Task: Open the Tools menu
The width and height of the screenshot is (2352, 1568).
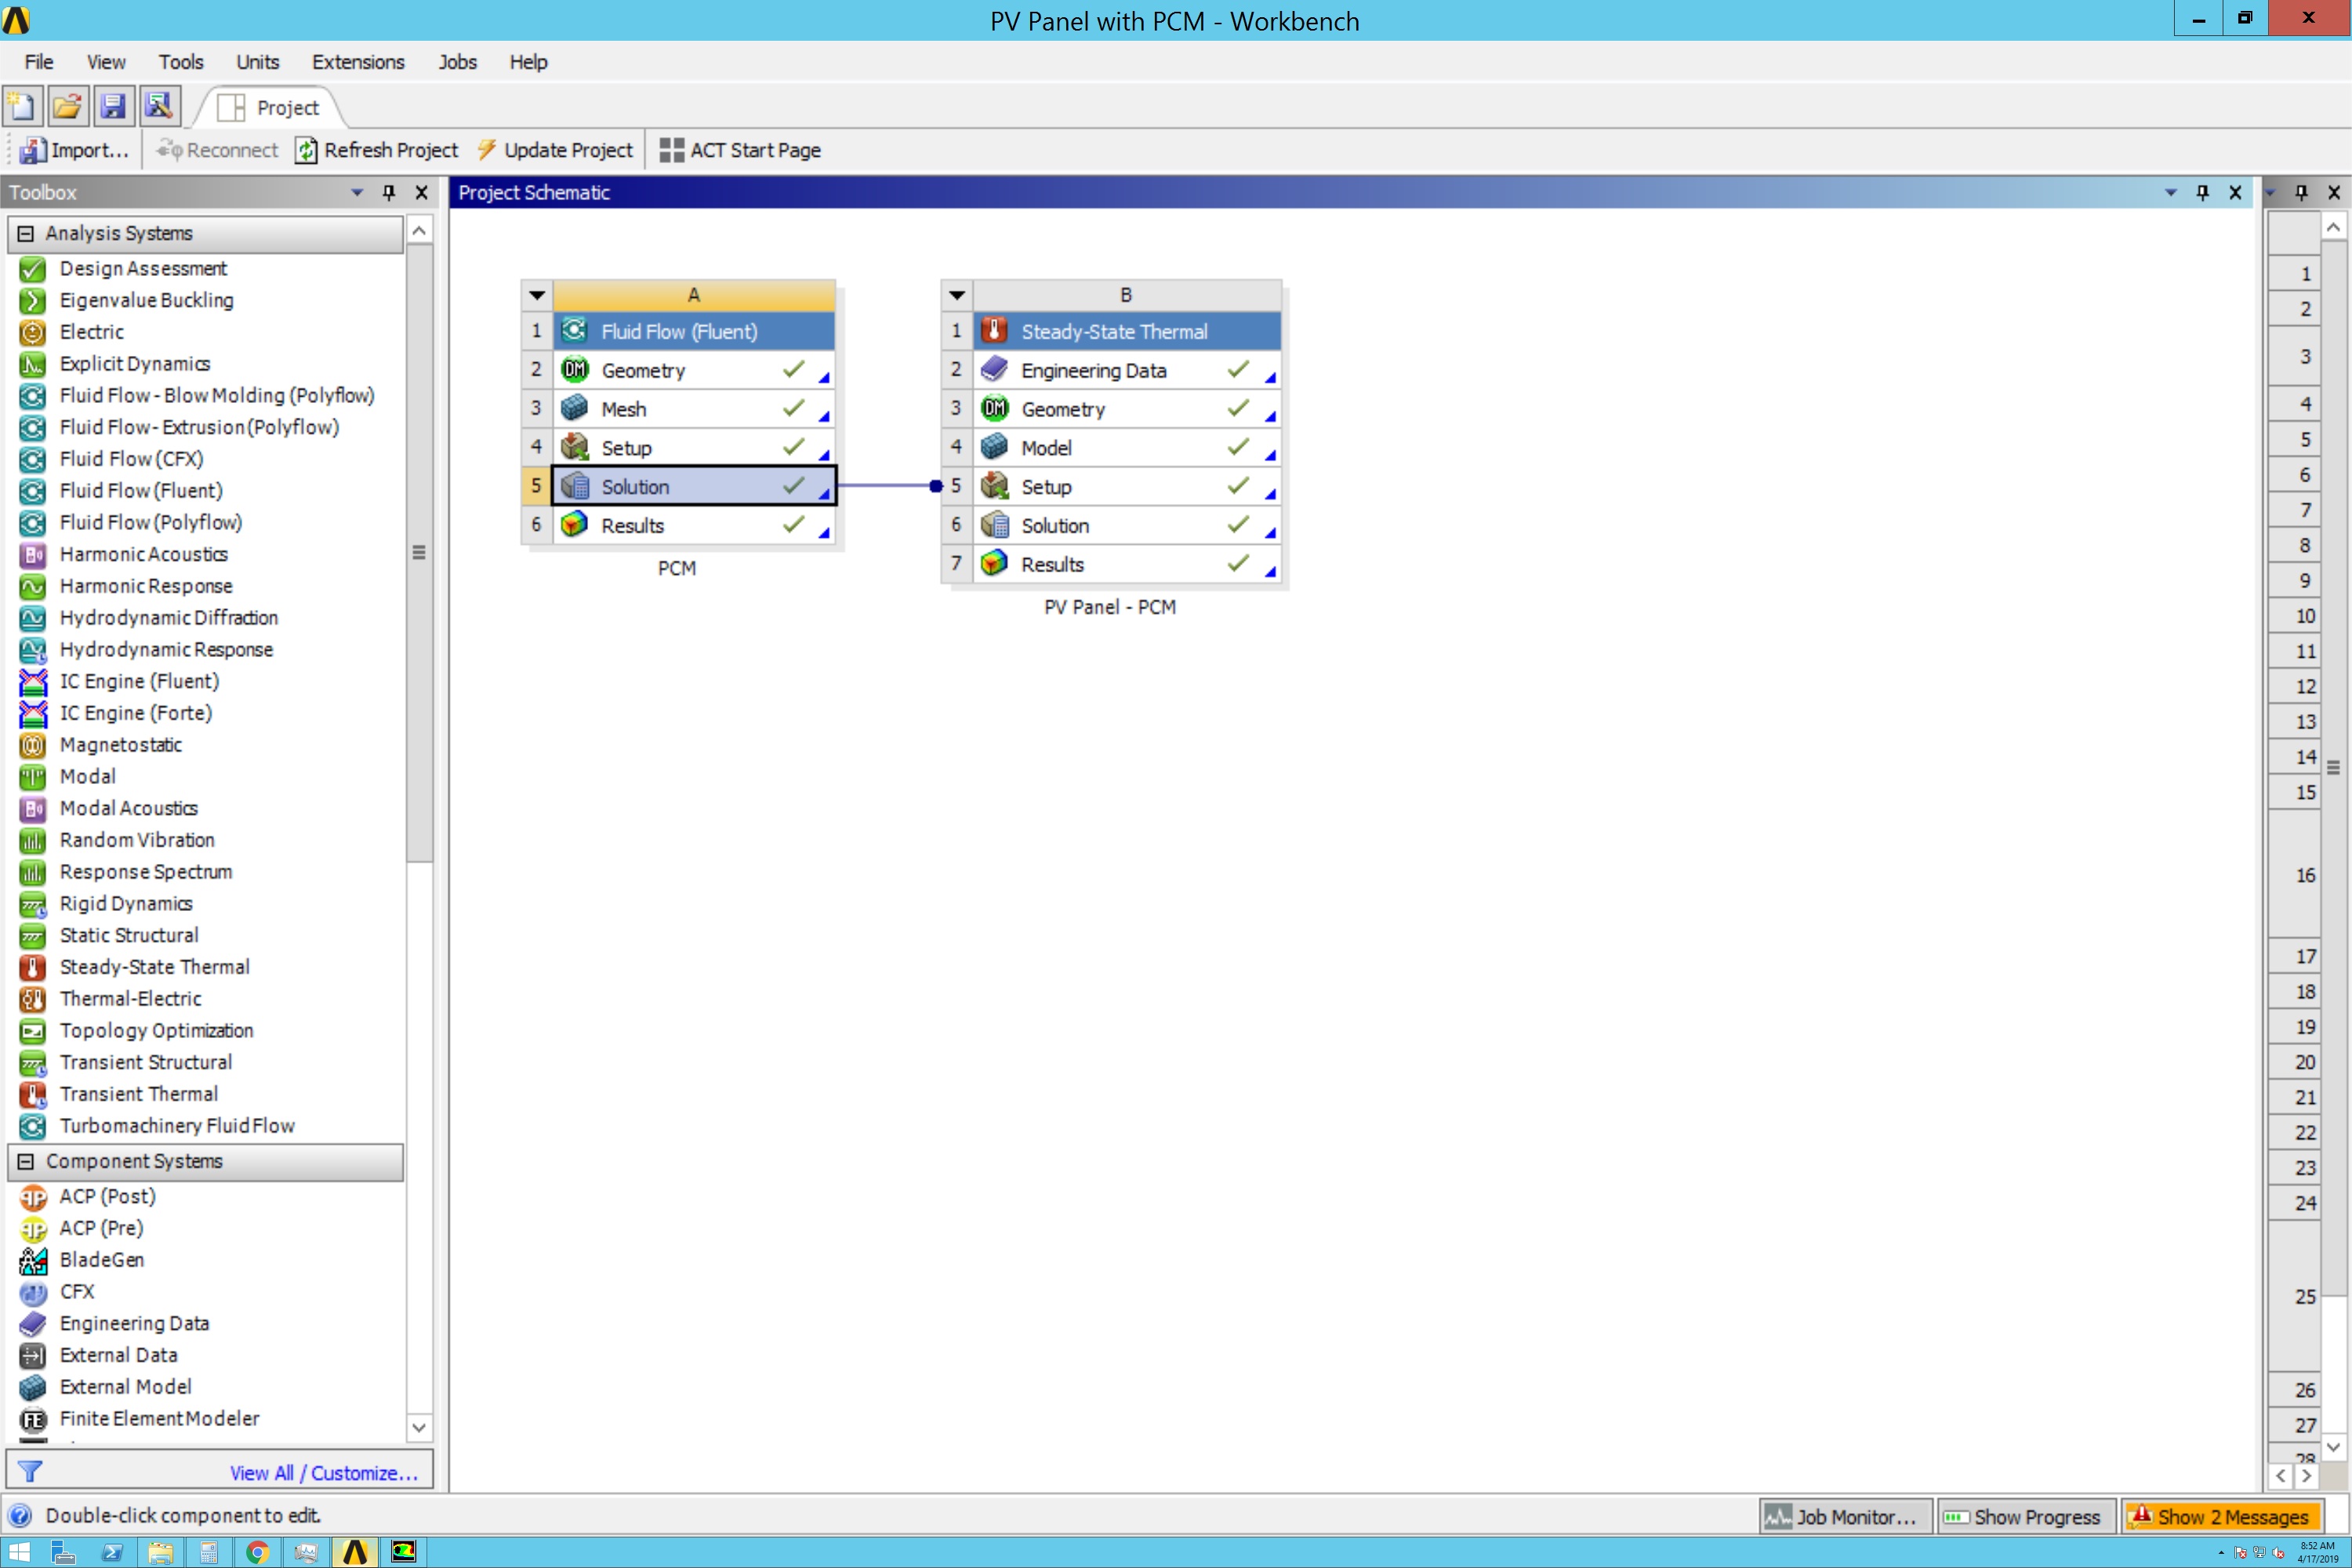Action: 181,62
